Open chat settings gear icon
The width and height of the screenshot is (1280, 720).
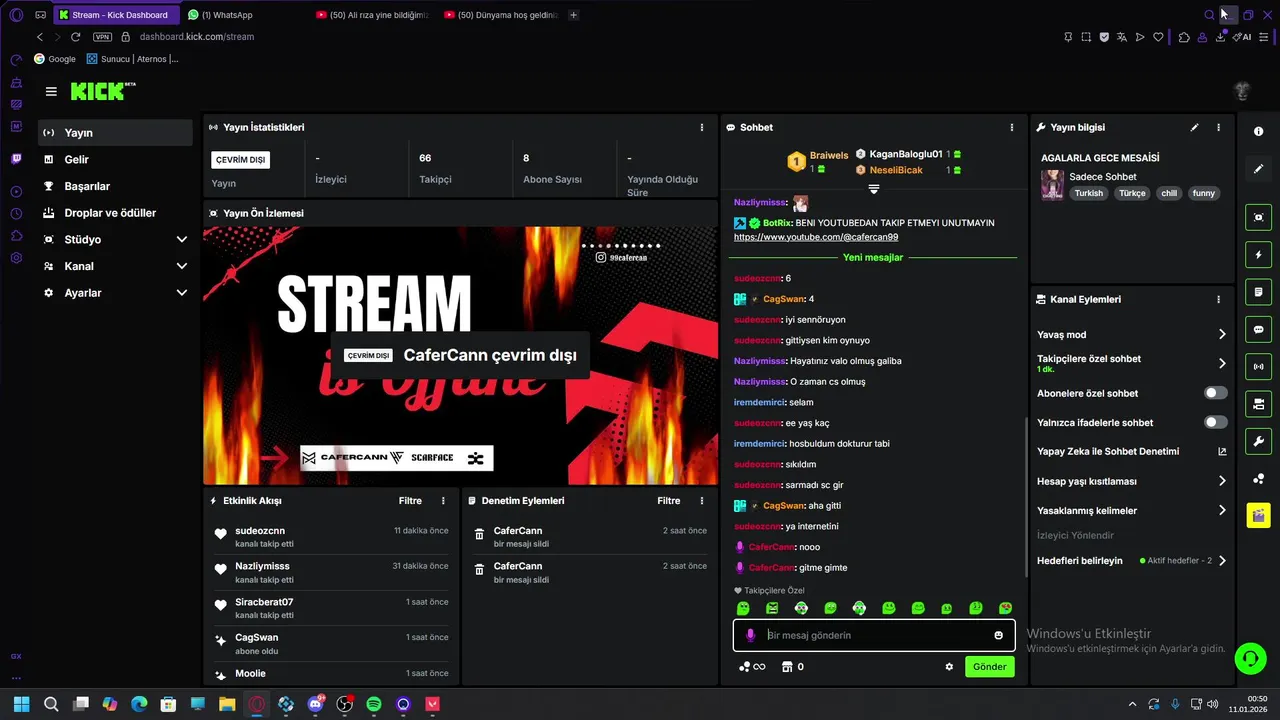click(x=949, y=667)
